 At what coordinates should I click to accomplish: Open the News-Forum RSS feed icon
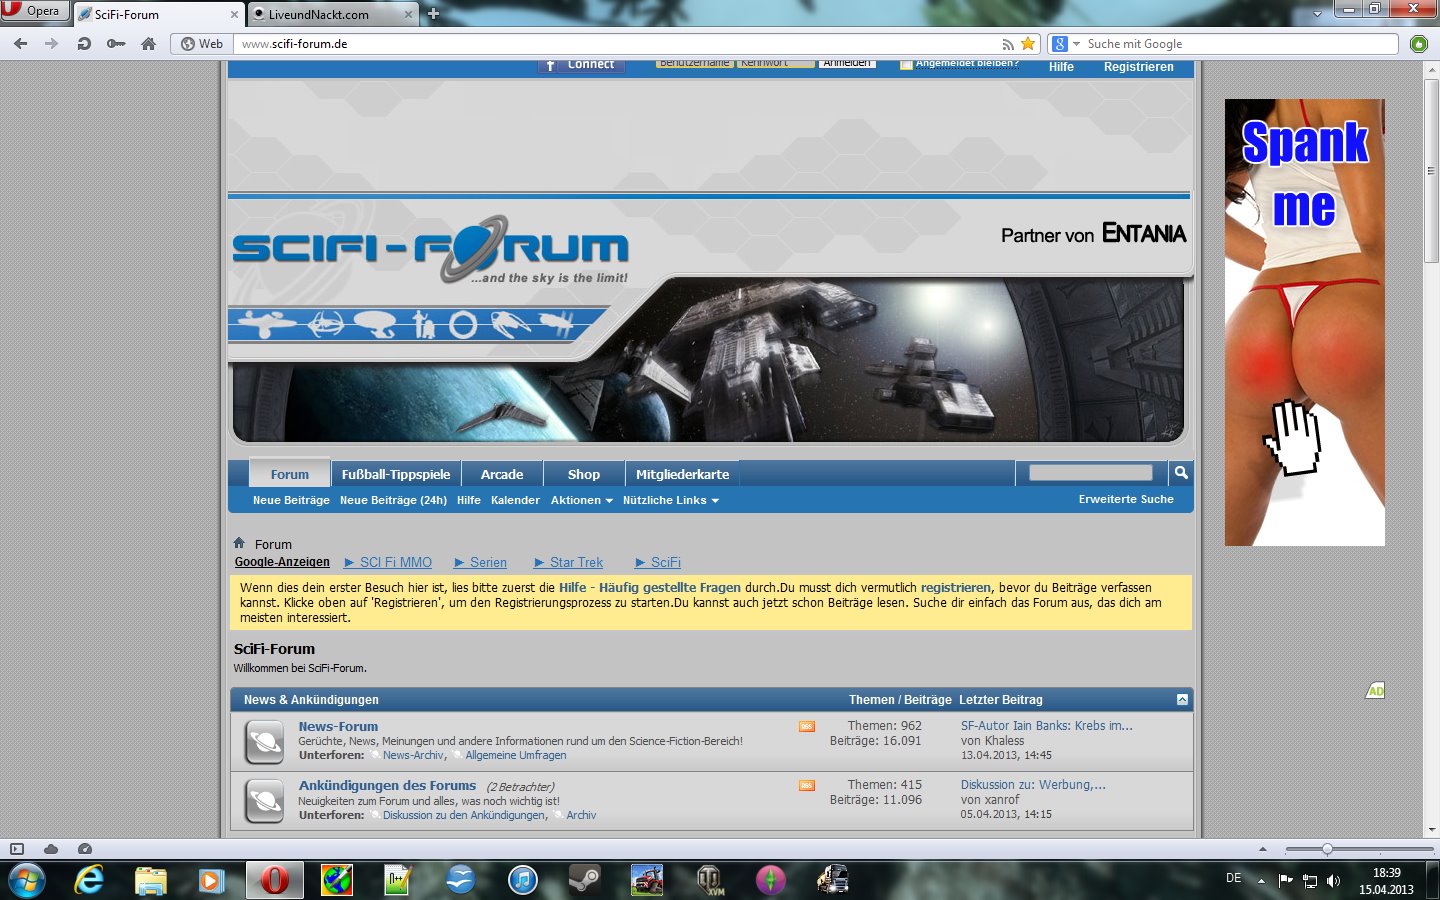tap(806, 727)
